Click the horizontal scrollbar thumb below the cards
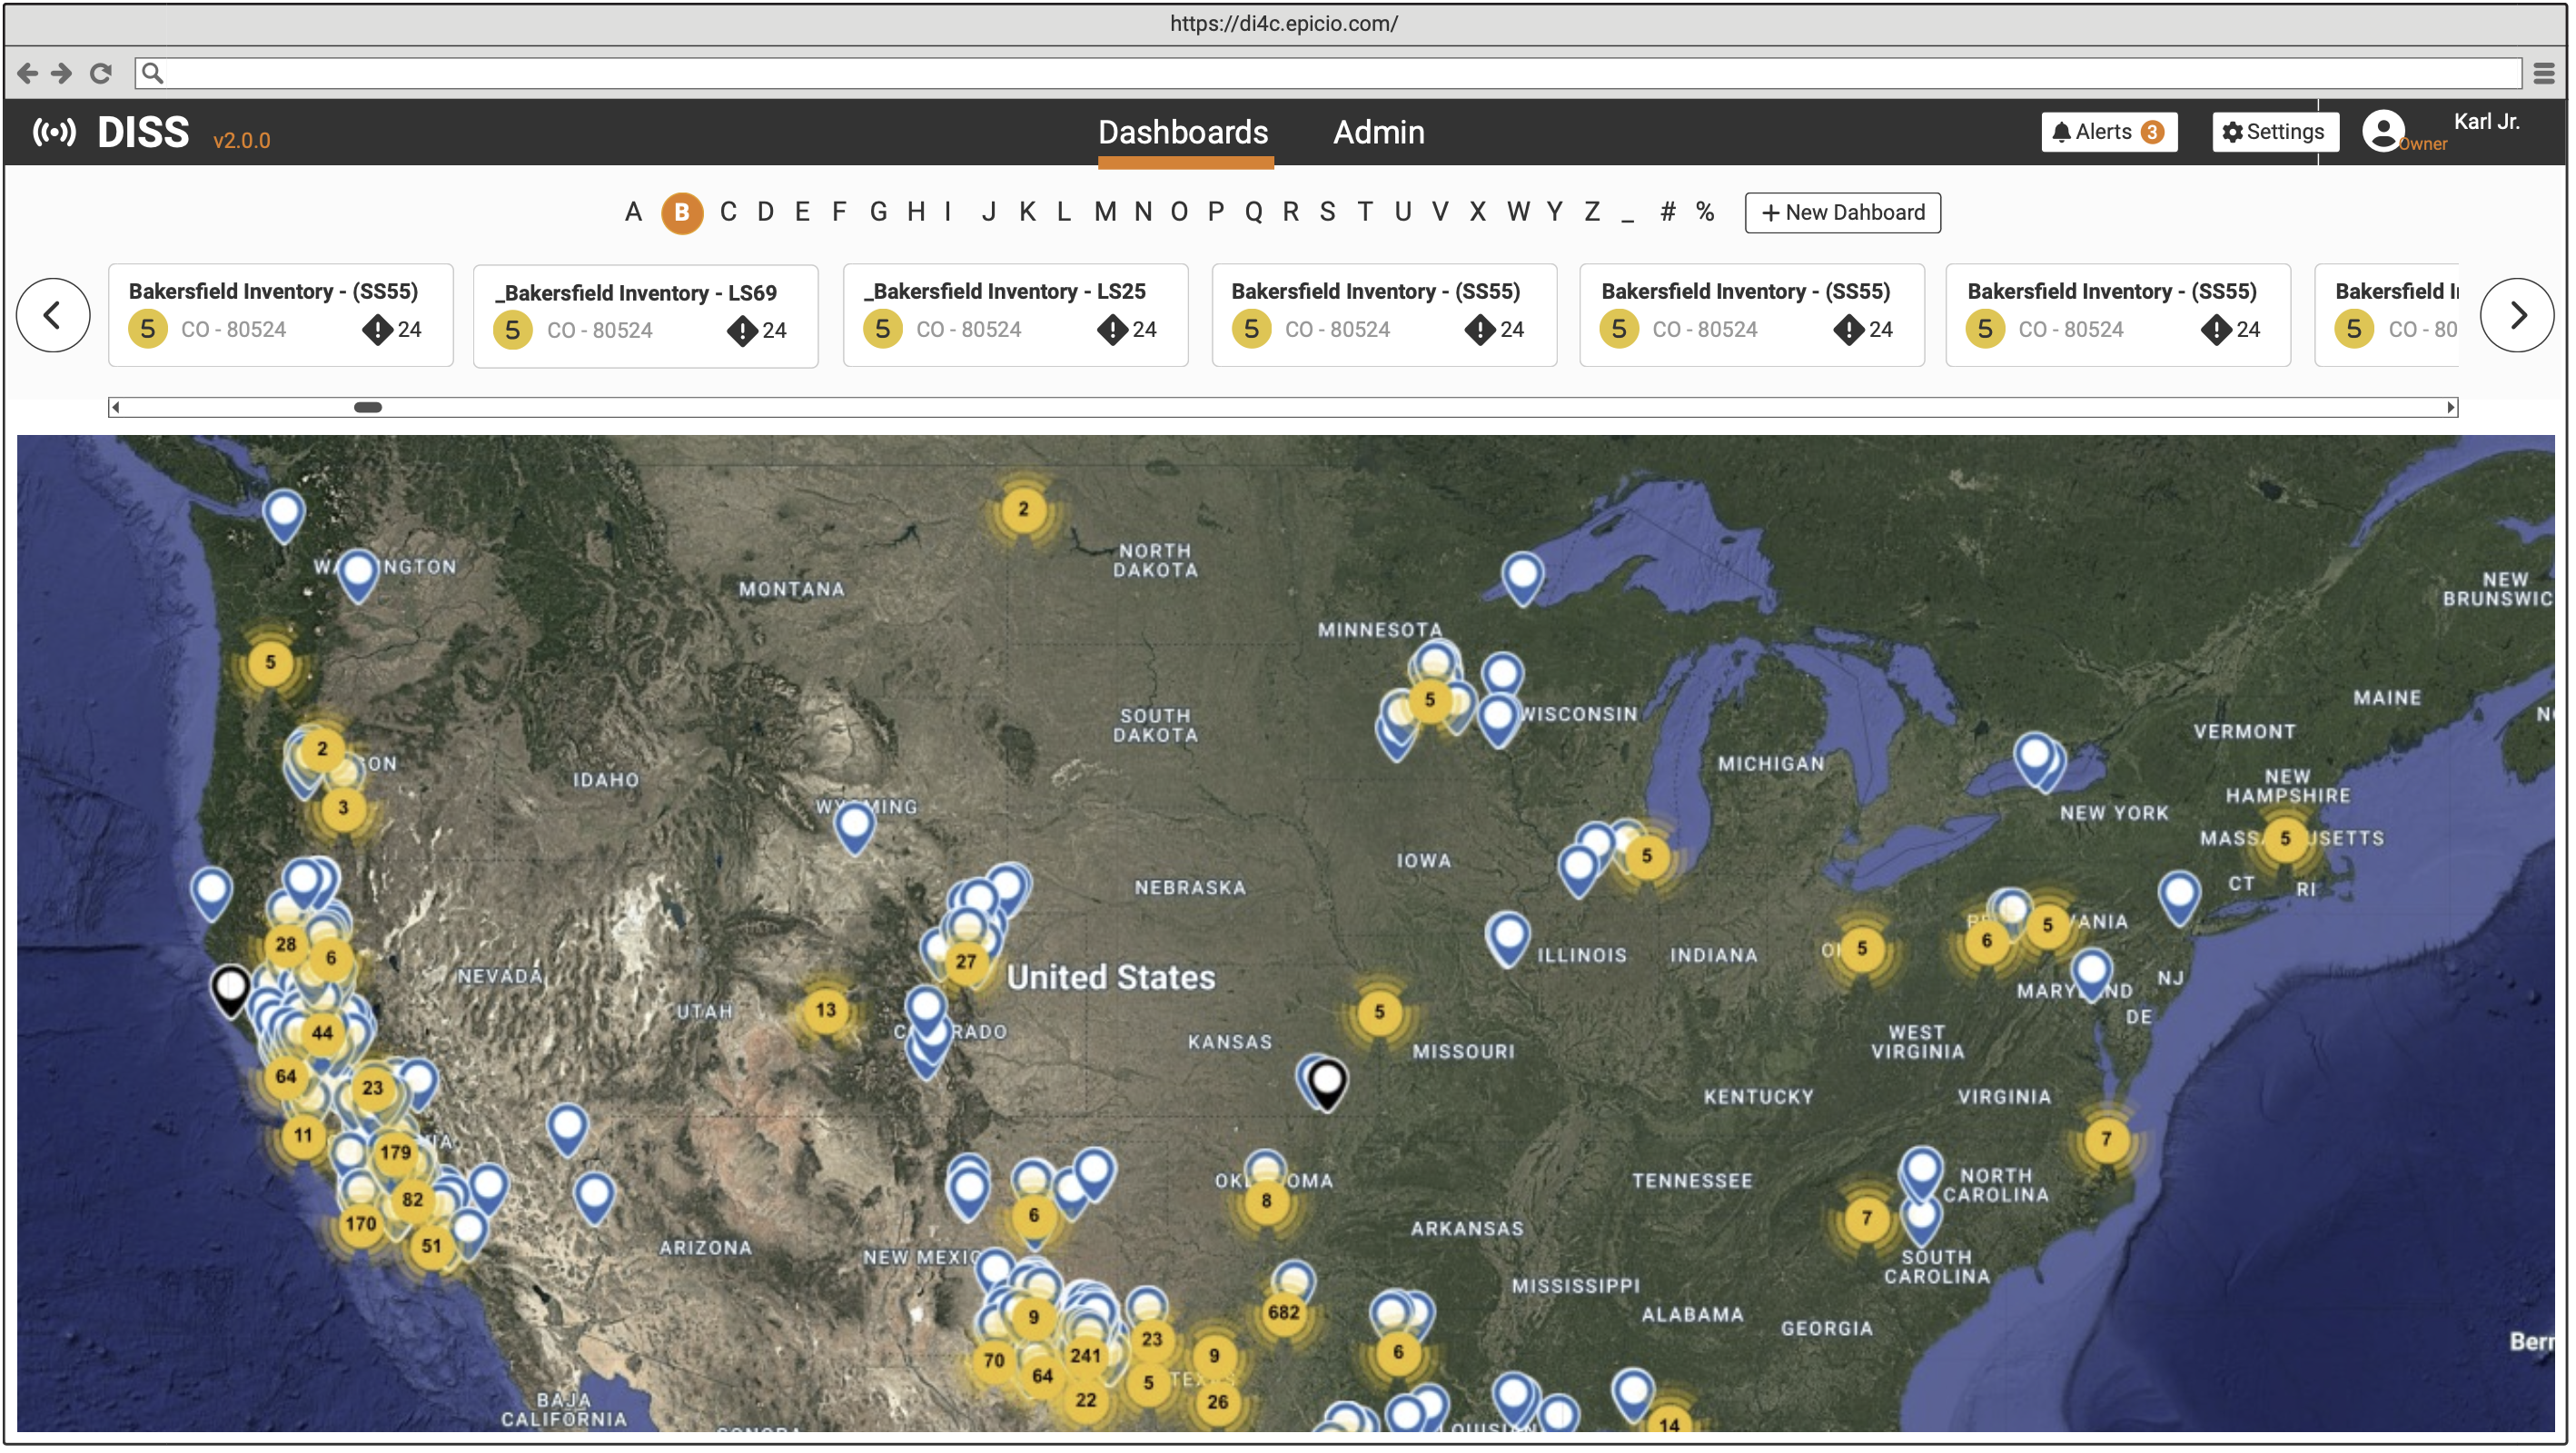This screenshot has width=2576, height=1453. click(368, 407)
